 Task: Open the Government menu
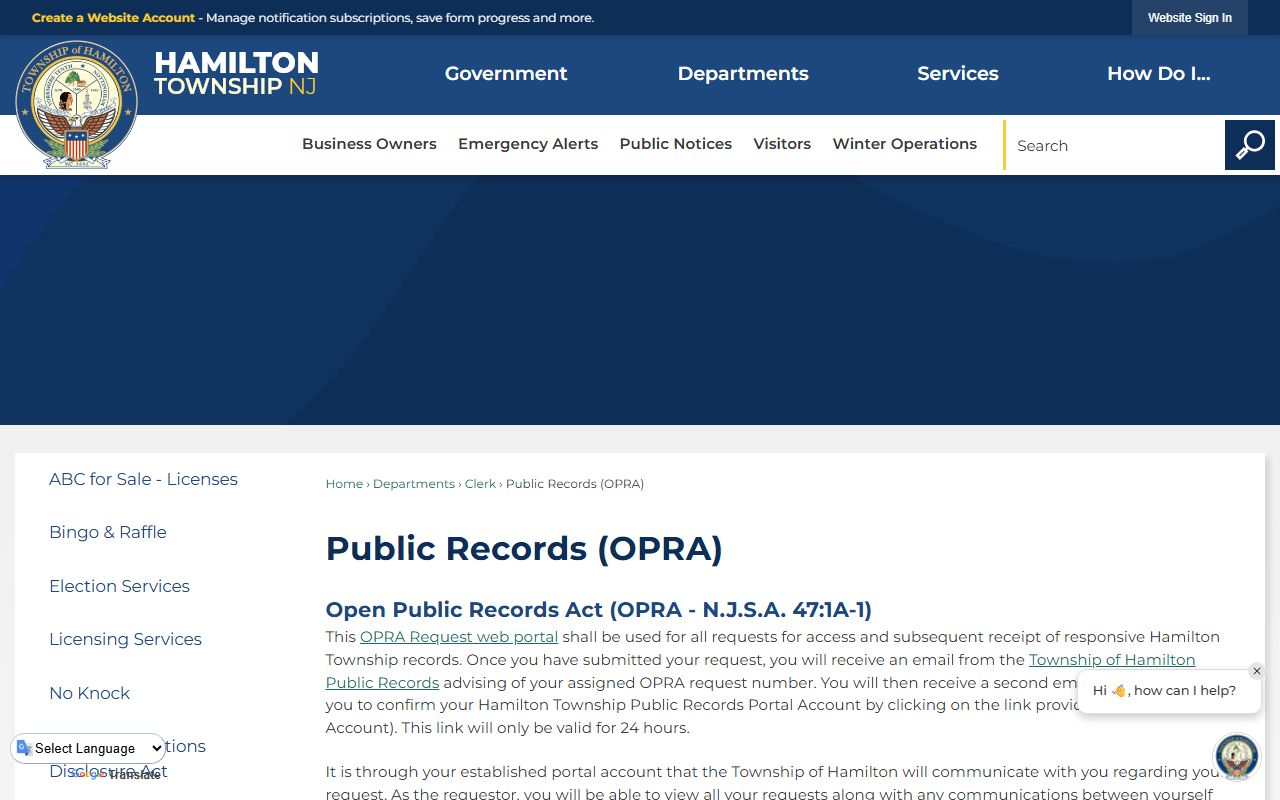pyautogui.click(x=506, y=74)
